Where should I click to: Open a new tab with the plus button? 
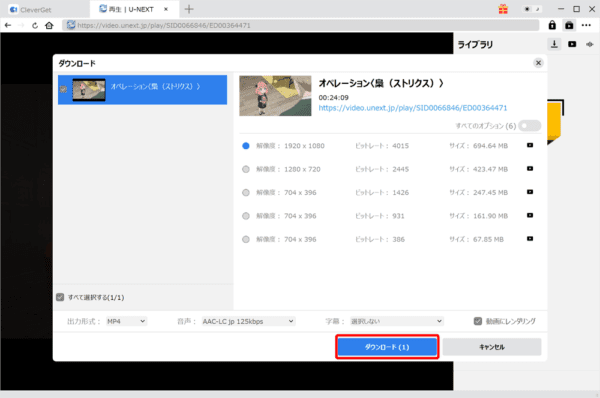tap(189, 9)
